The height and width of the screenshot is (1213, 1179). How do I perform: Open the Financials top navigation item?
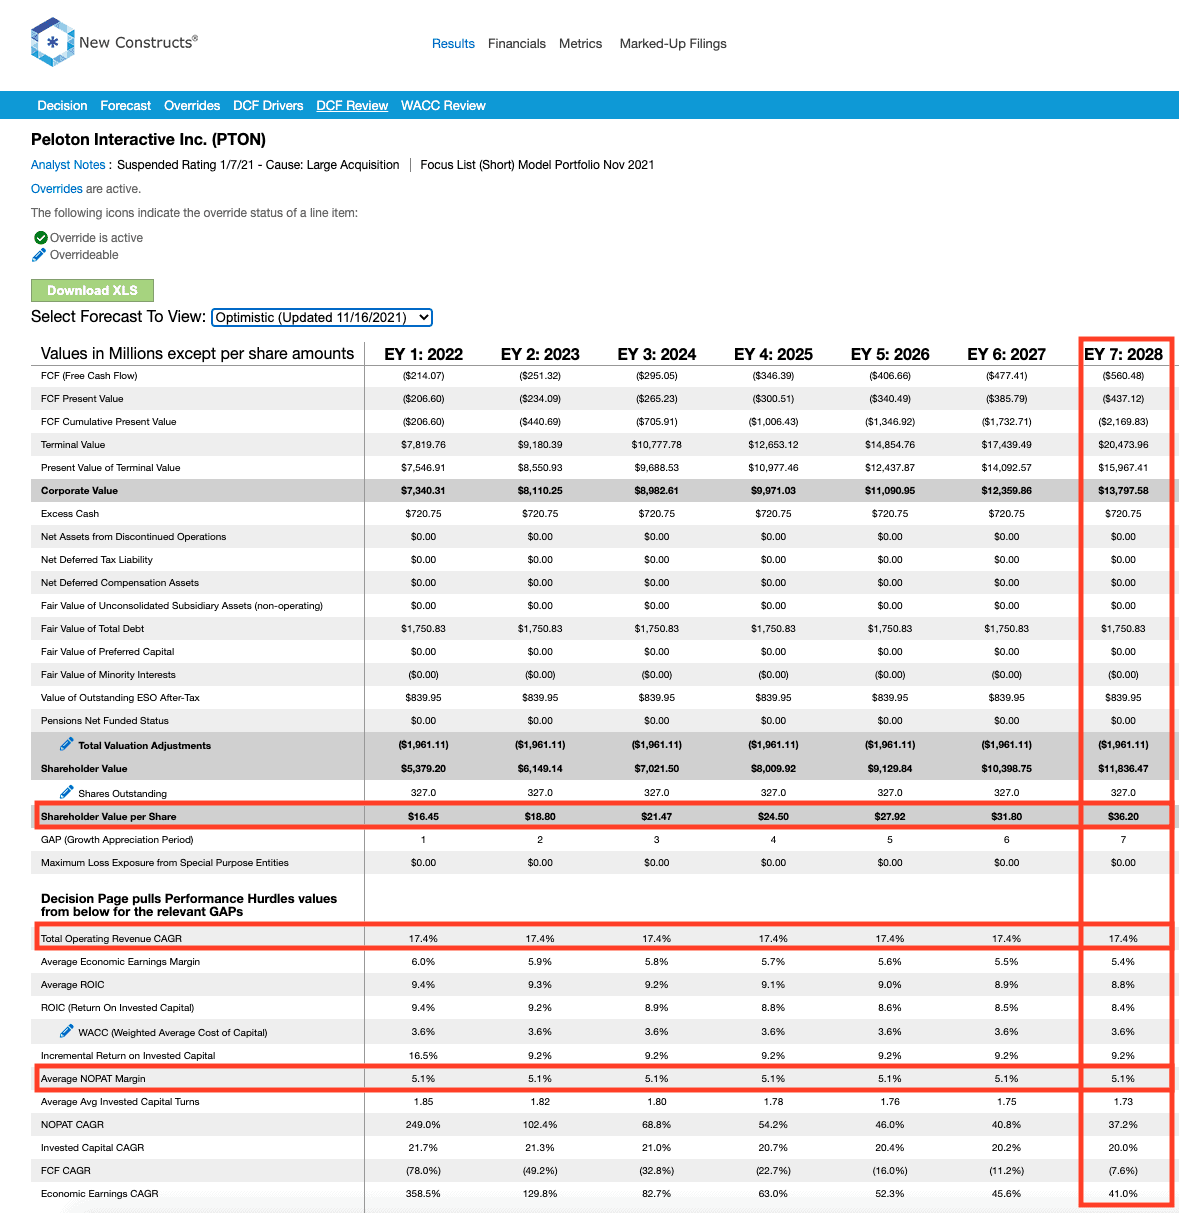pyautogui.click(x=517, y=44)
